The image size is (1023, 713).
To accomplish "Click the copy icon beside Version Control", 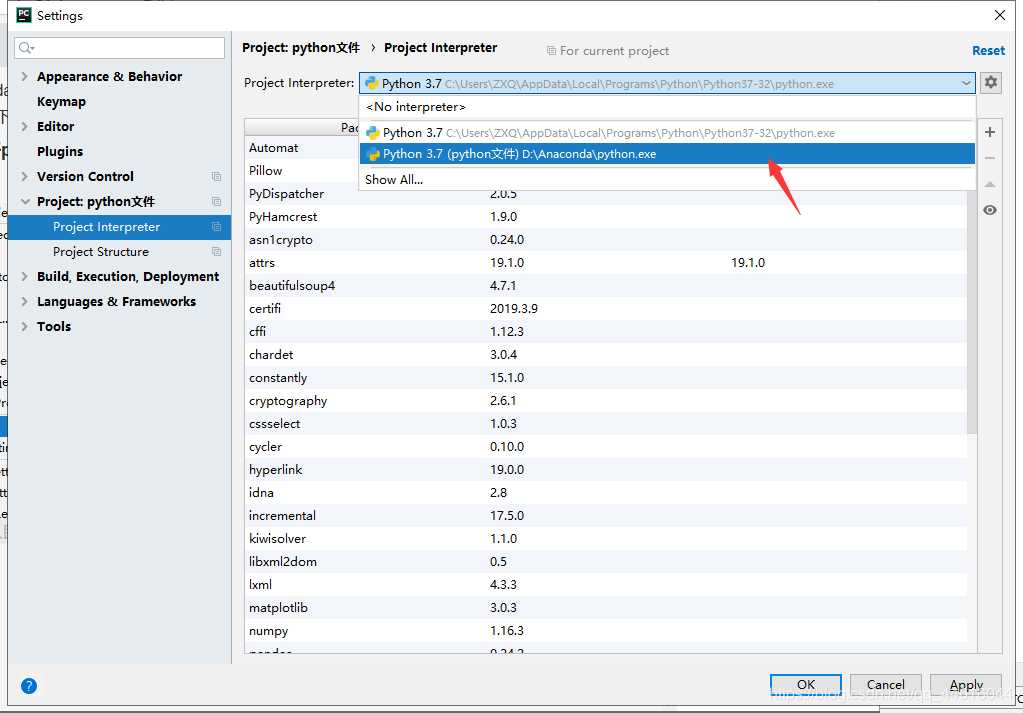I will (x=216, y=176).
